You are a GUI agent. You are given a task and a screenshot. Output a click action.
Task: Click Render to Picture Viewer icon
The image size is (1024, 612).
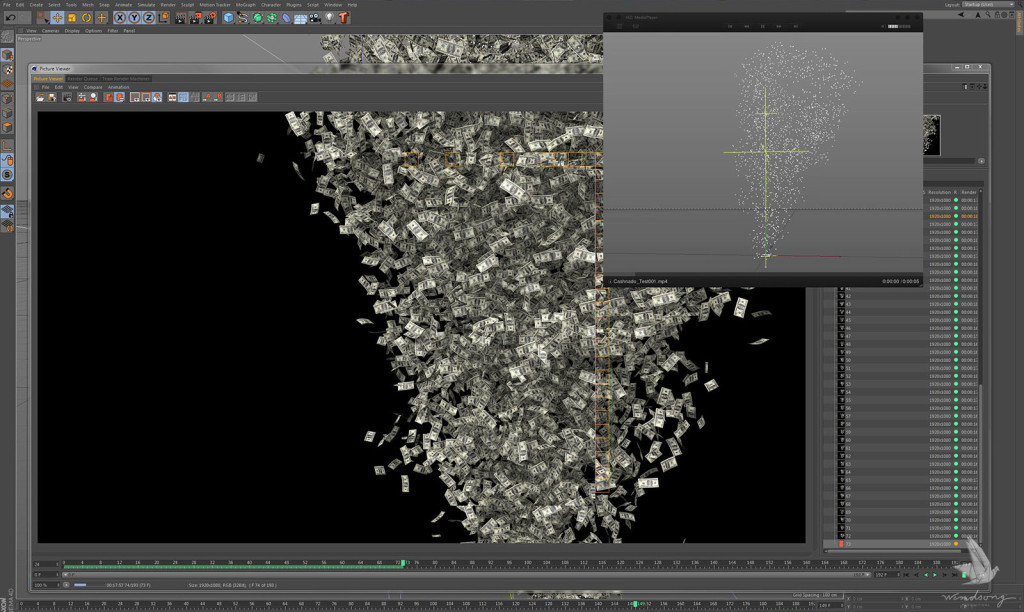(x=197, y=18)
